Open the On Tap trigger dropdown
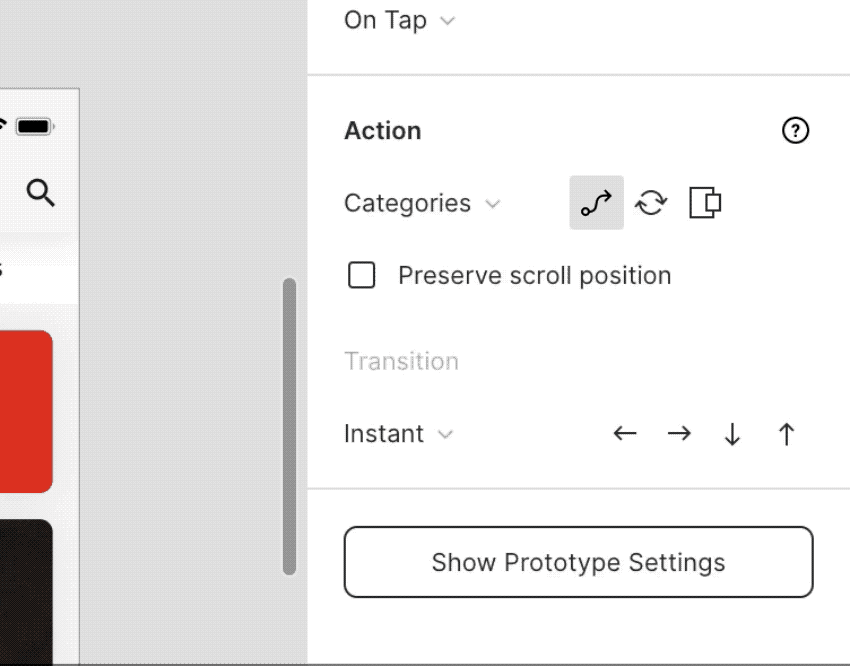This screenshot has height=666, width=850. 400,21
